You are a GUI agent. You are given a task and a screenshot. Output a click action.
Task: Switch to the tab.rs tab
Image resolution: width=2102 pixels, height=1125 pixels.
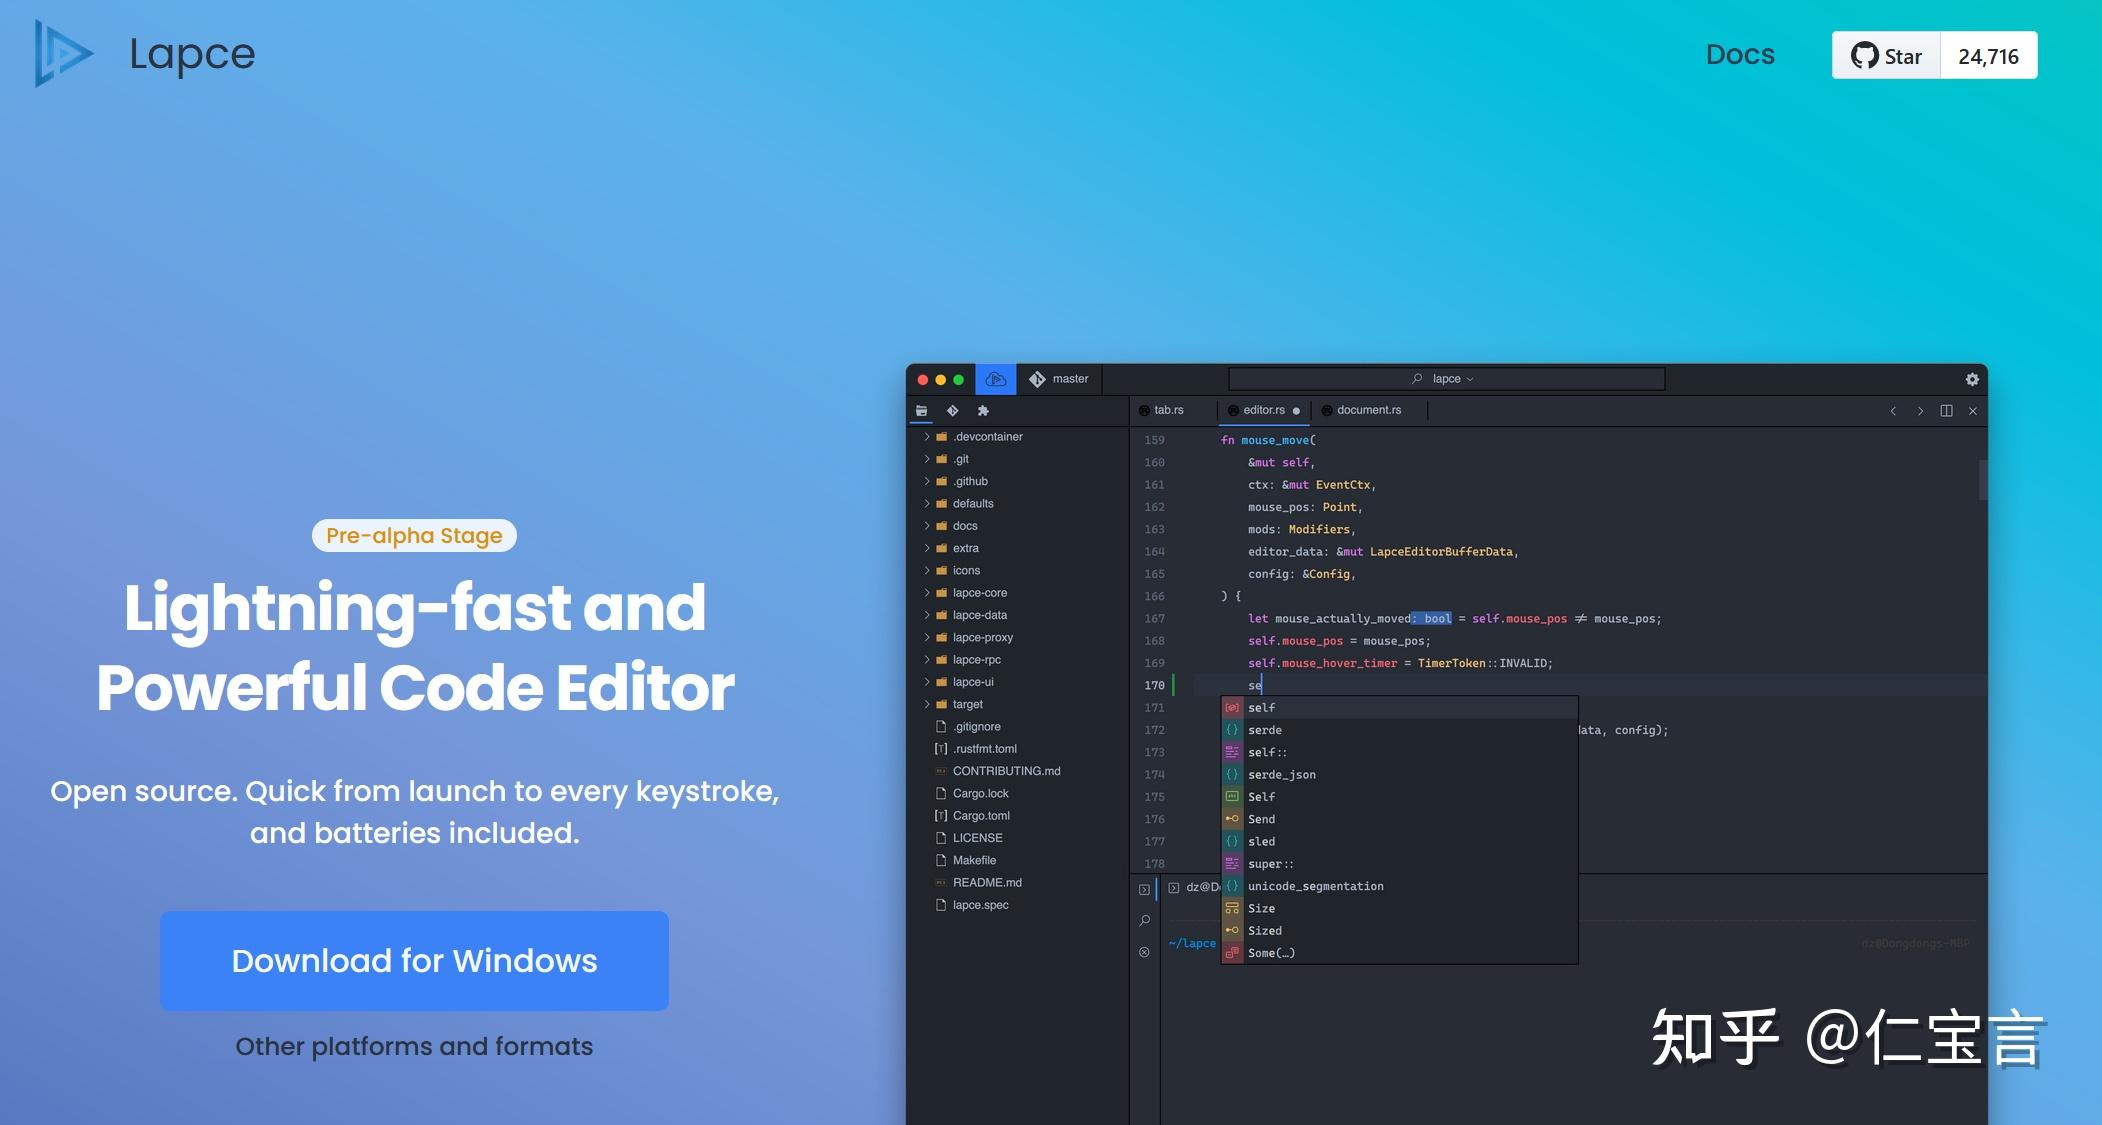click(1167, 410)
